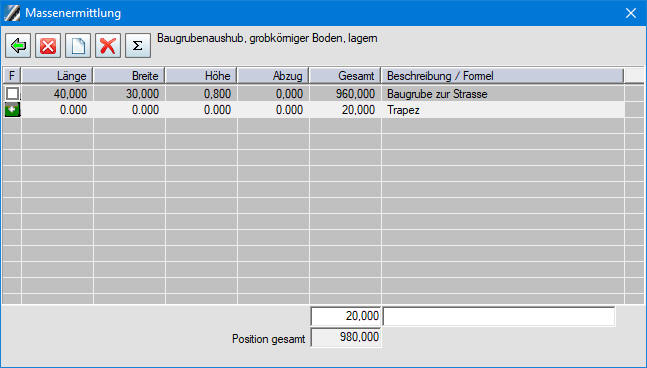
Task: Click the Massenermittlung title bar app icon
Action: 12,13
